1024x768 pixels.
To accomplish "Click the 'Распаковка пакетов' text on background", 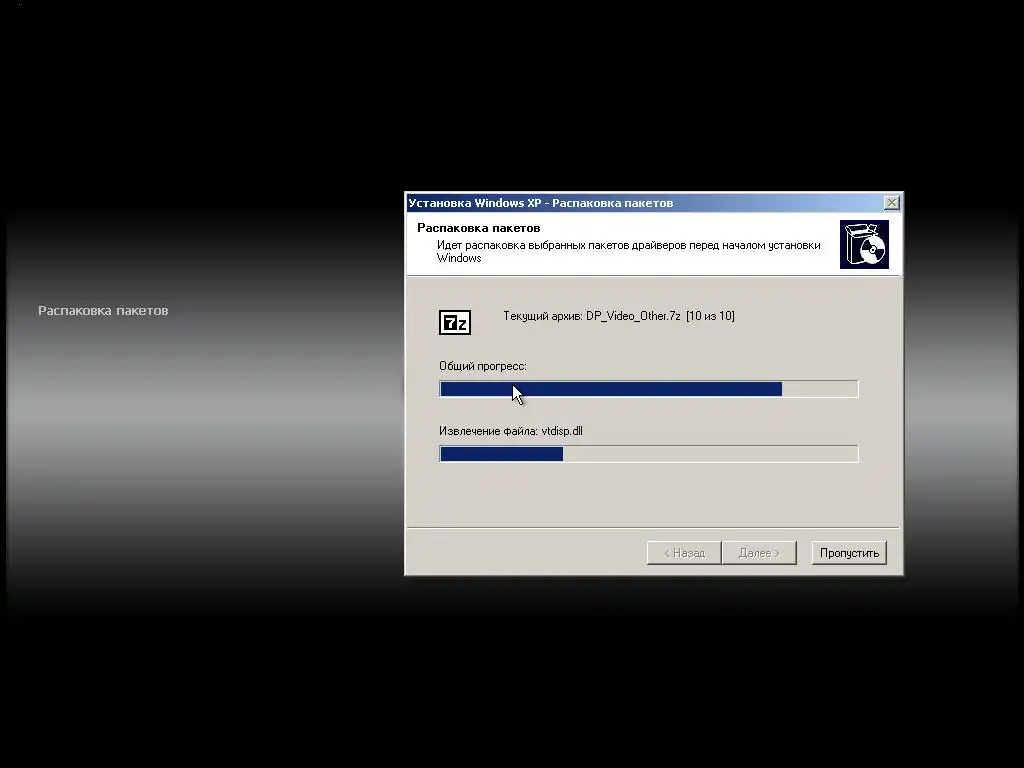I will coord(103,311).
